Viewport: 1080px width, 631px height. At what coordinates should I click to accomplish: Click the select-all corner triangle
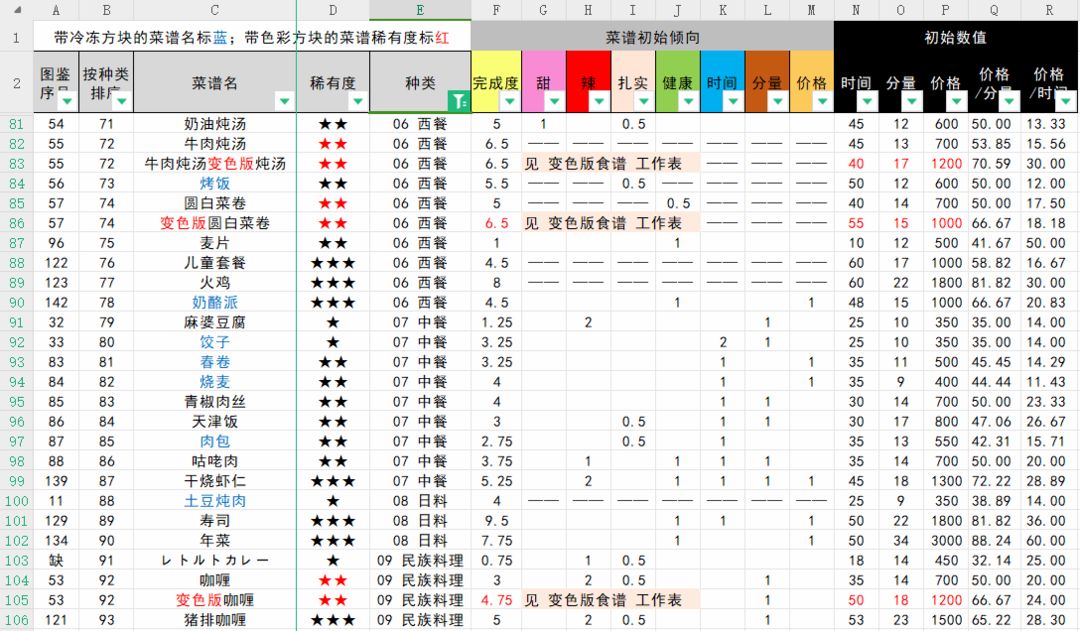(x=17, y=10)
